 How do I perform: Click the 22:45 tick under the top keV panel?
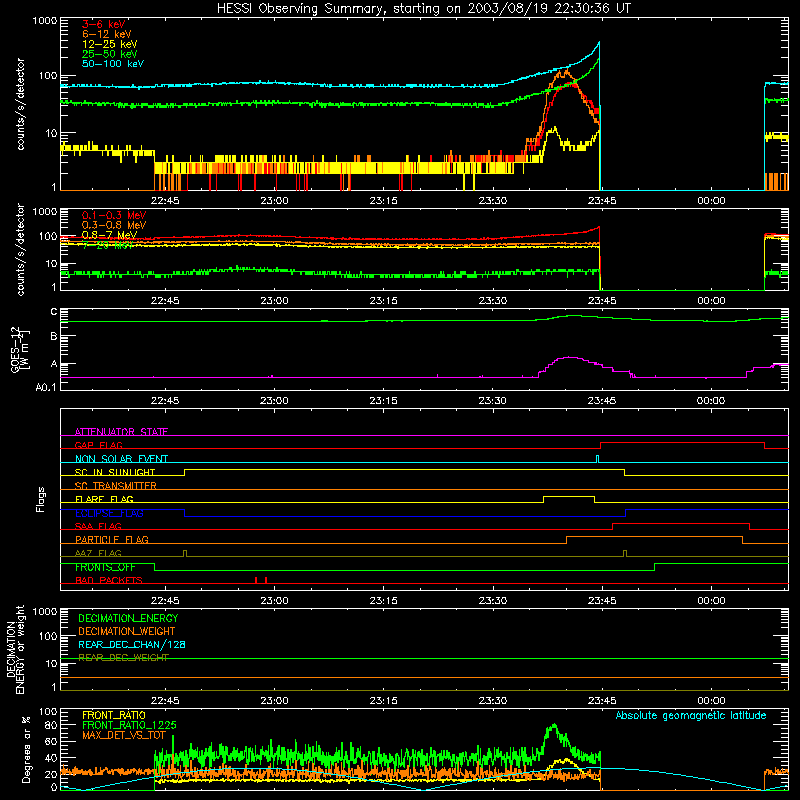click(165, 201)
